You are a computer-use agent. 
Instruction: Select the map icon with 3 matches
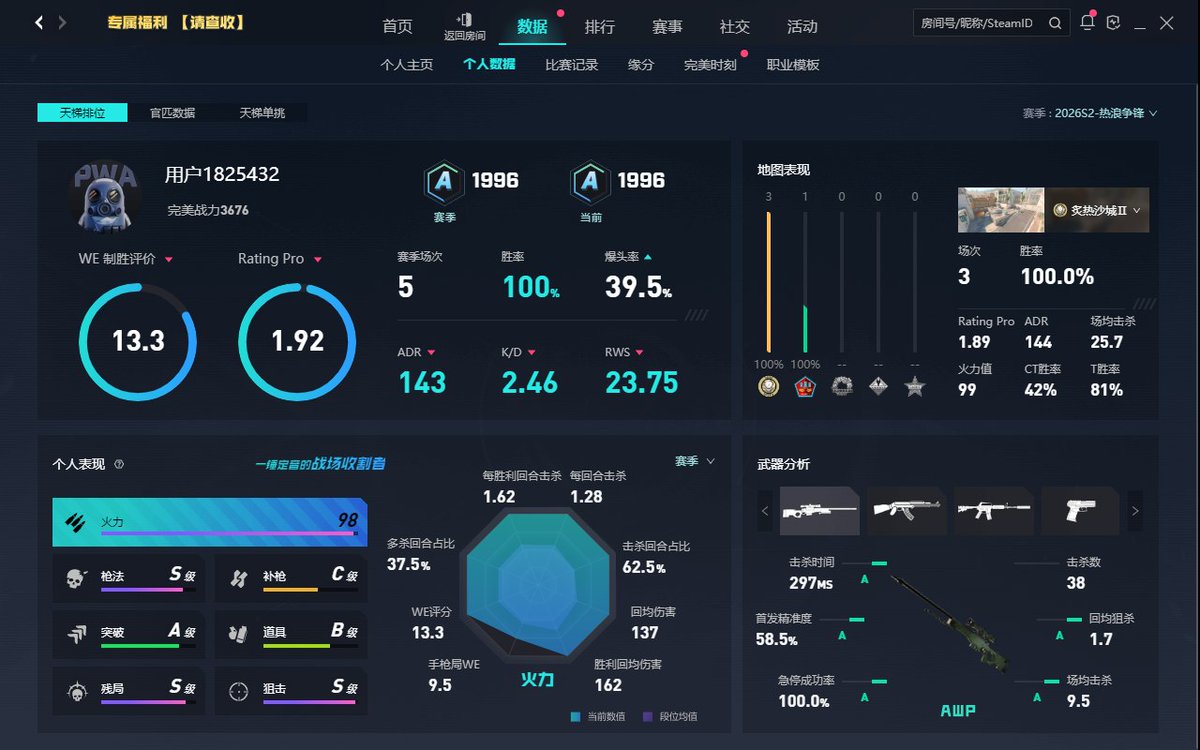coord(768,387)
